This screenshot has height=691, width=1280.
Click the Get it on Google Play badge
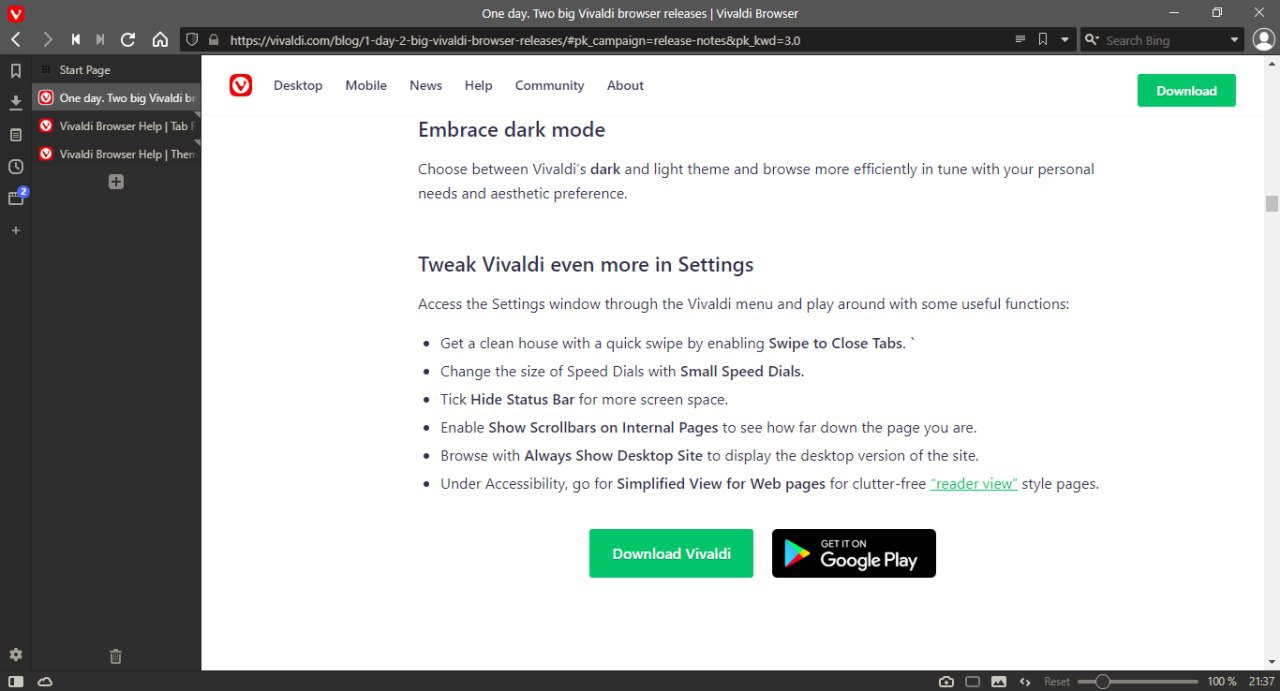[854, 553]
